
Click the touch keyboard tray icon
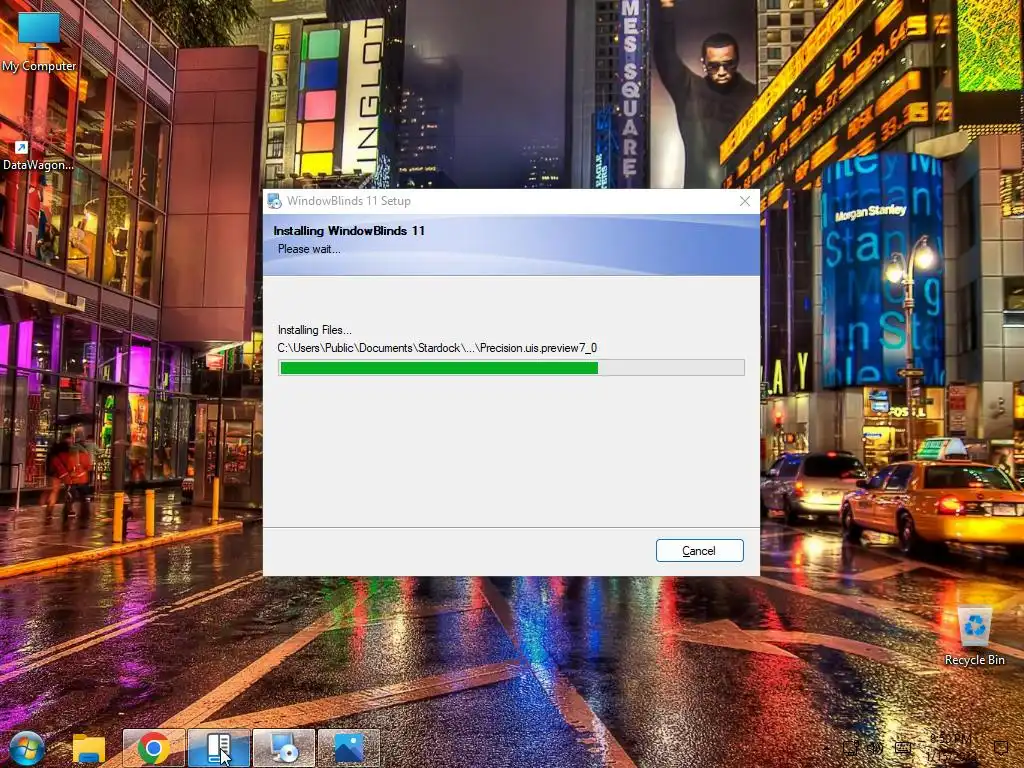[x=903, y=748]
